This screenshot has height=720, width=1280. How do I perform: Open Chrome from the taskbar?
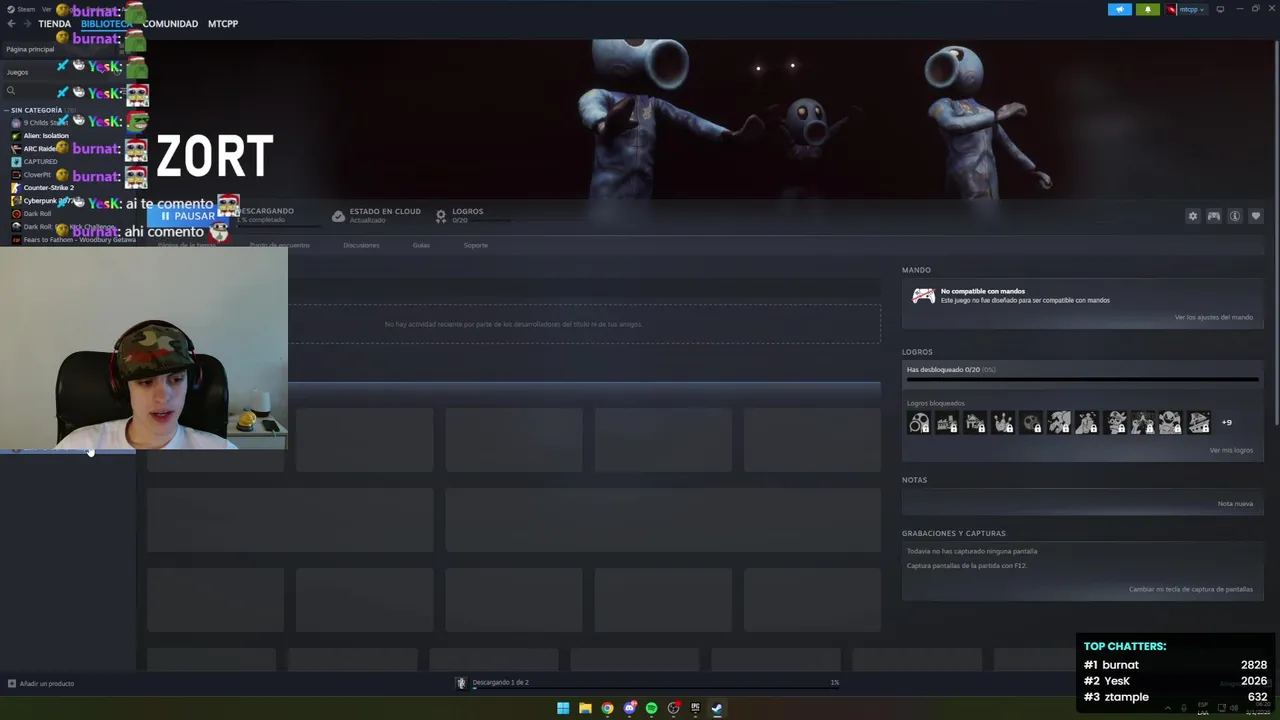point(607,709)
